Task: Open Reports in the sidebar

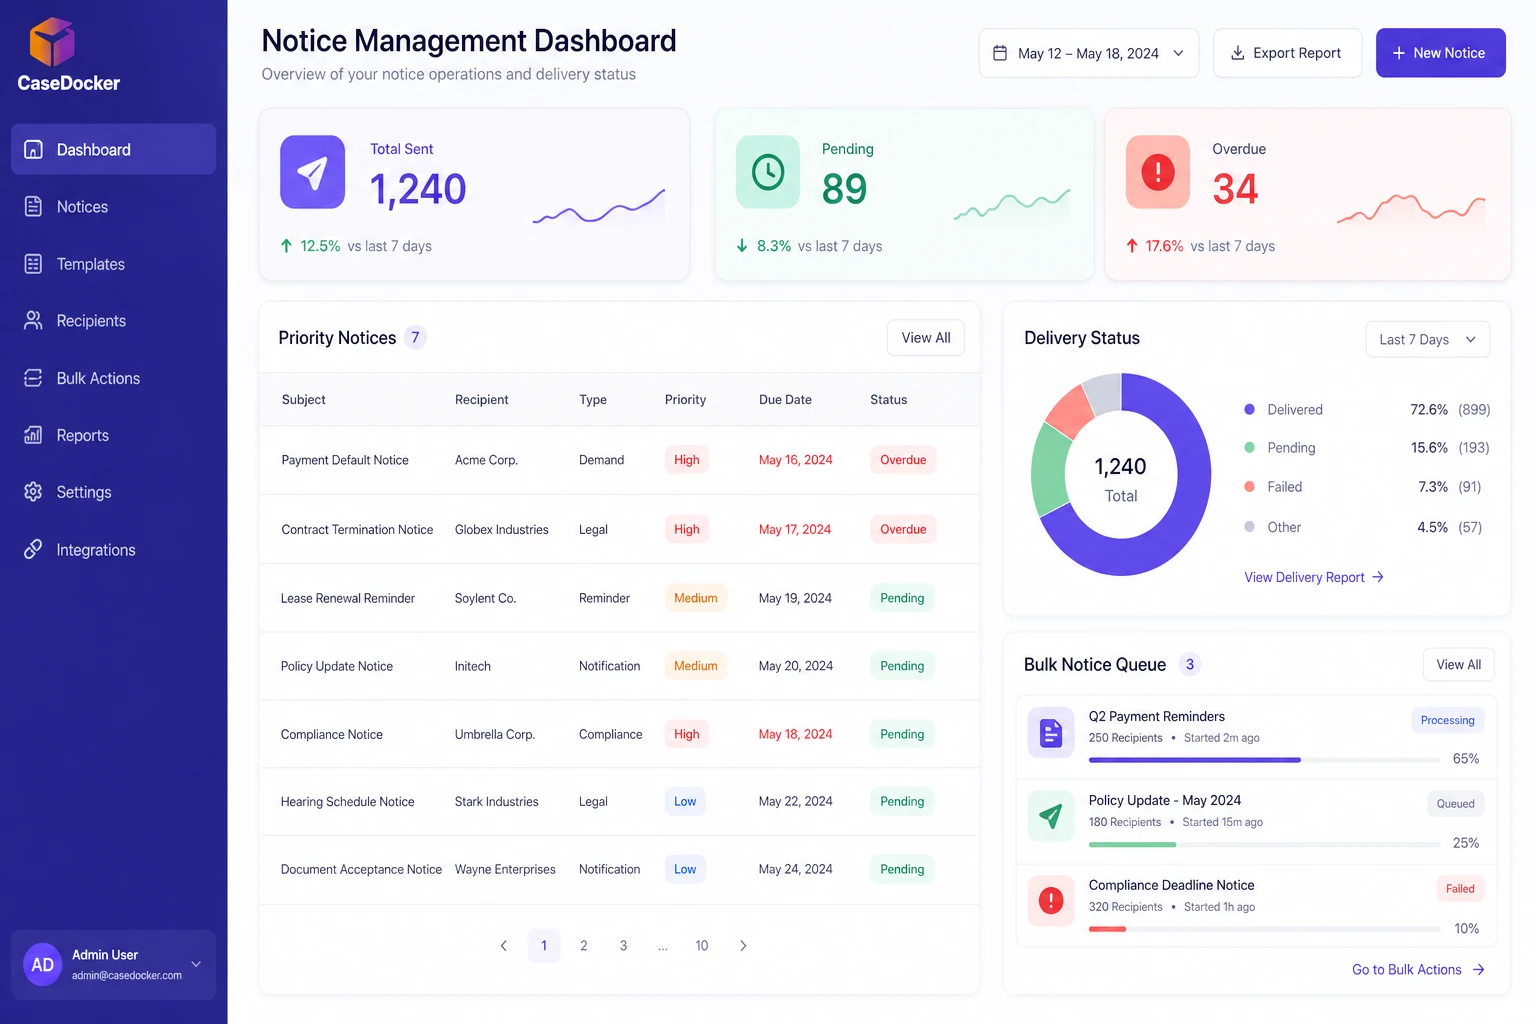Action: tap(113, 435)
